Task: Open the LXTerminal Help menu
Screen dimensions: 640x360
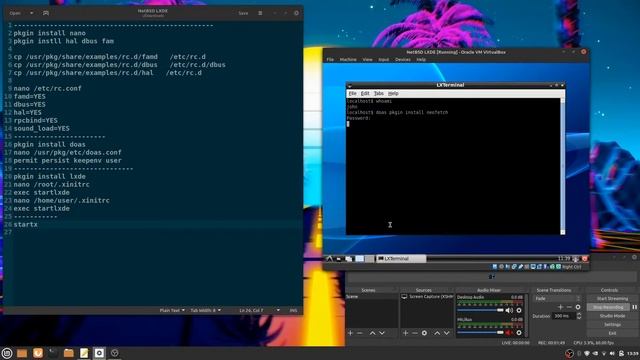Action: [393, 93]
